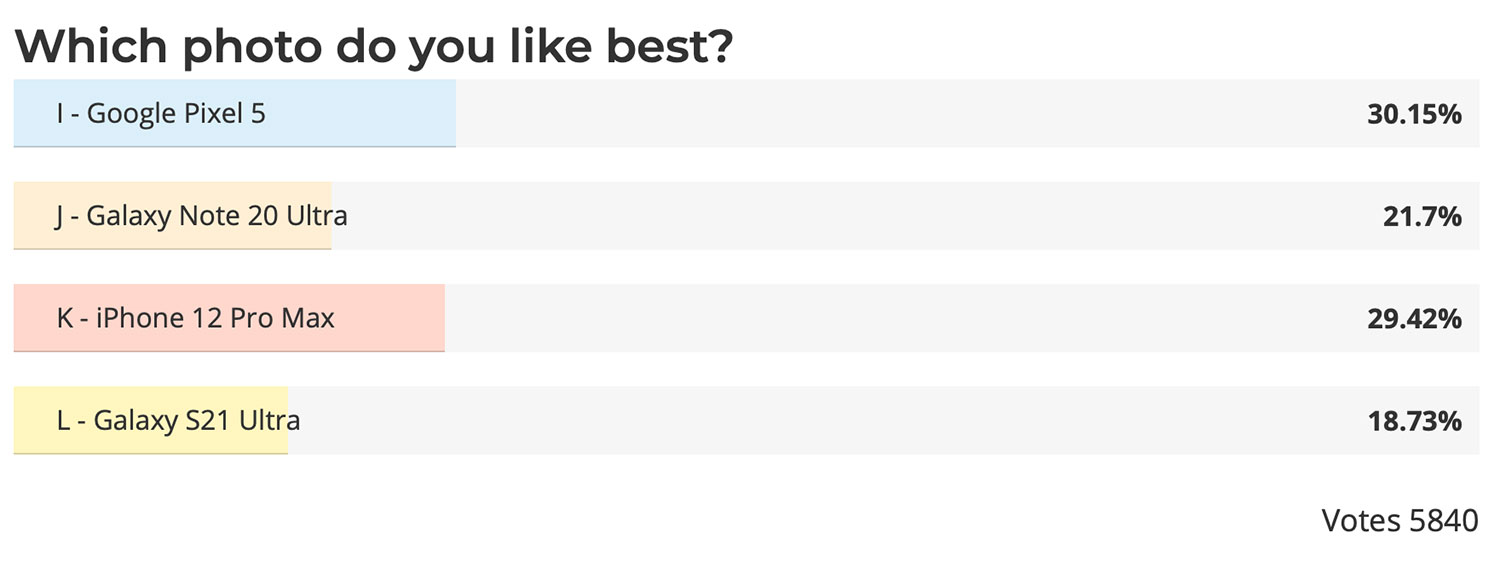Click the red iPhone 12 Pro Max bar
The width and height of the screenshot is (1500, 568).
[229, 318]
